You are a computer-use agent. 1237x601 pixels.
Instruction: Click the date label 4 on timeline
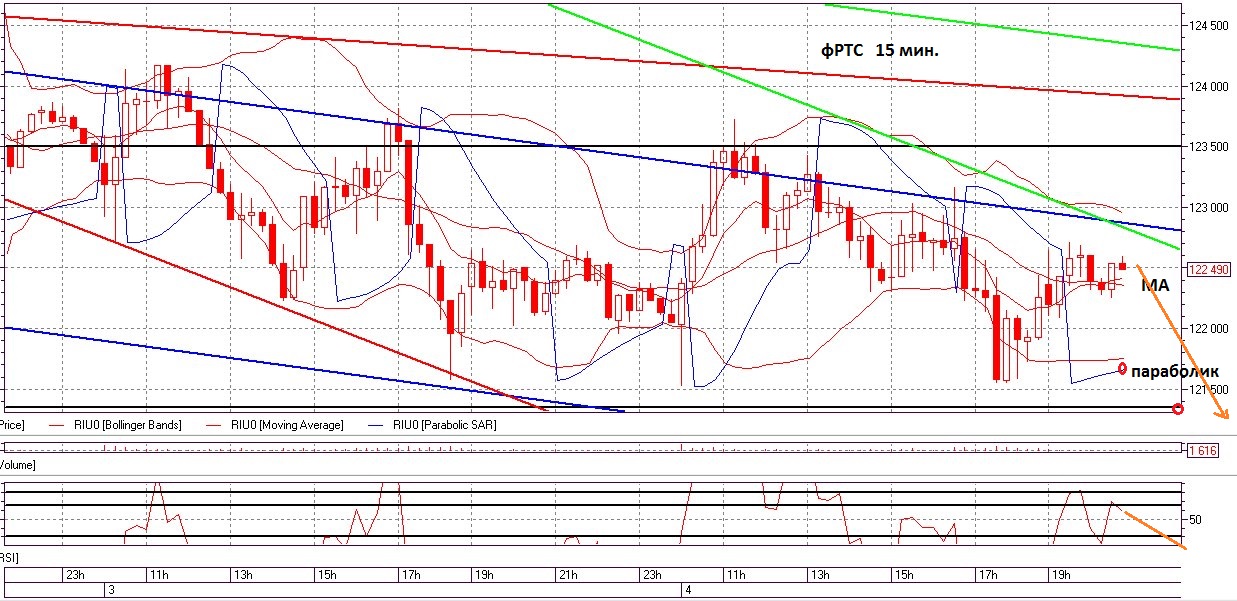pyautogui.click(x=687, y=591)
